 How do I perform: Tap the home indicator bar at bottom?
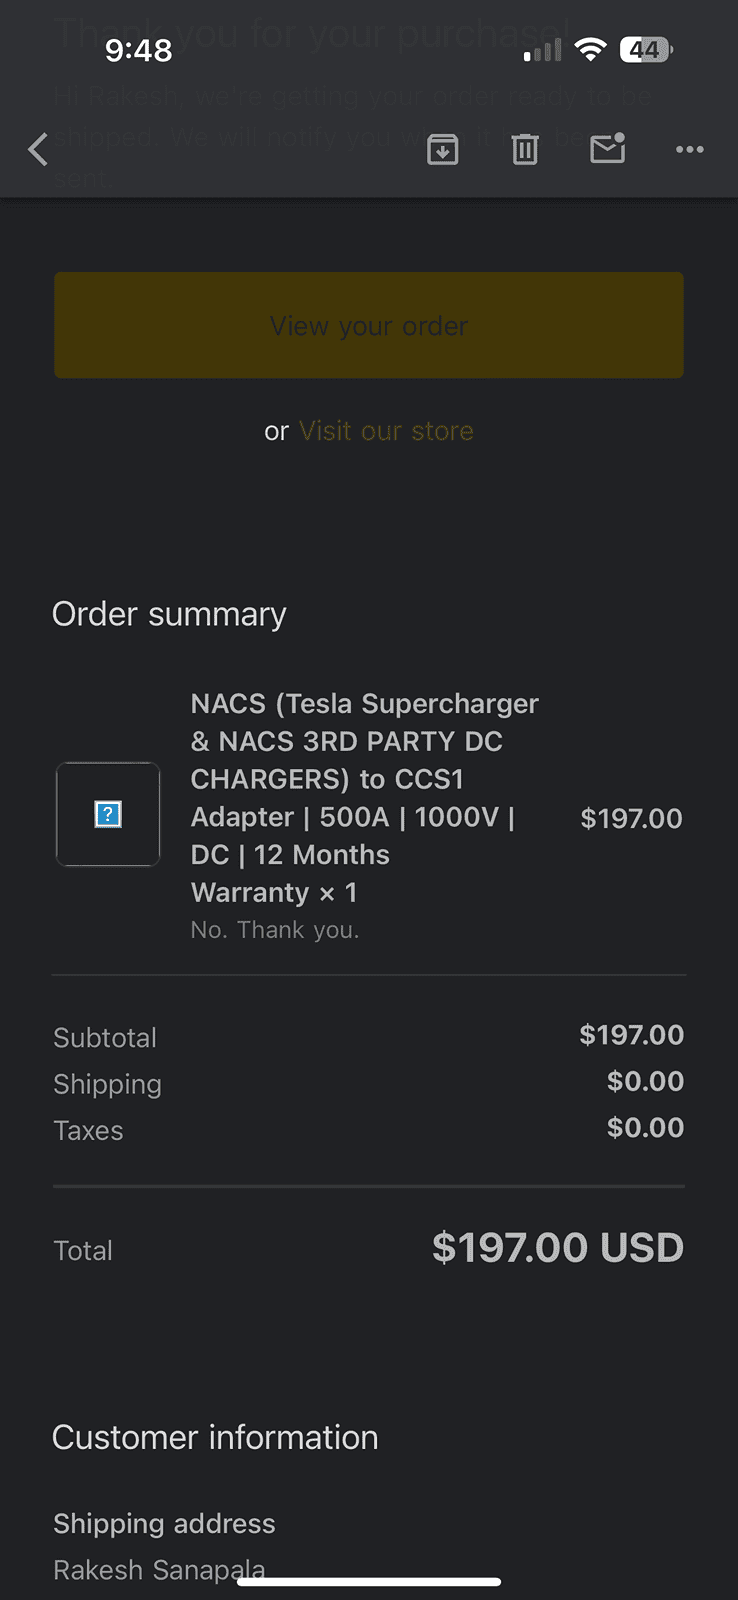(x=369, y=1582)
